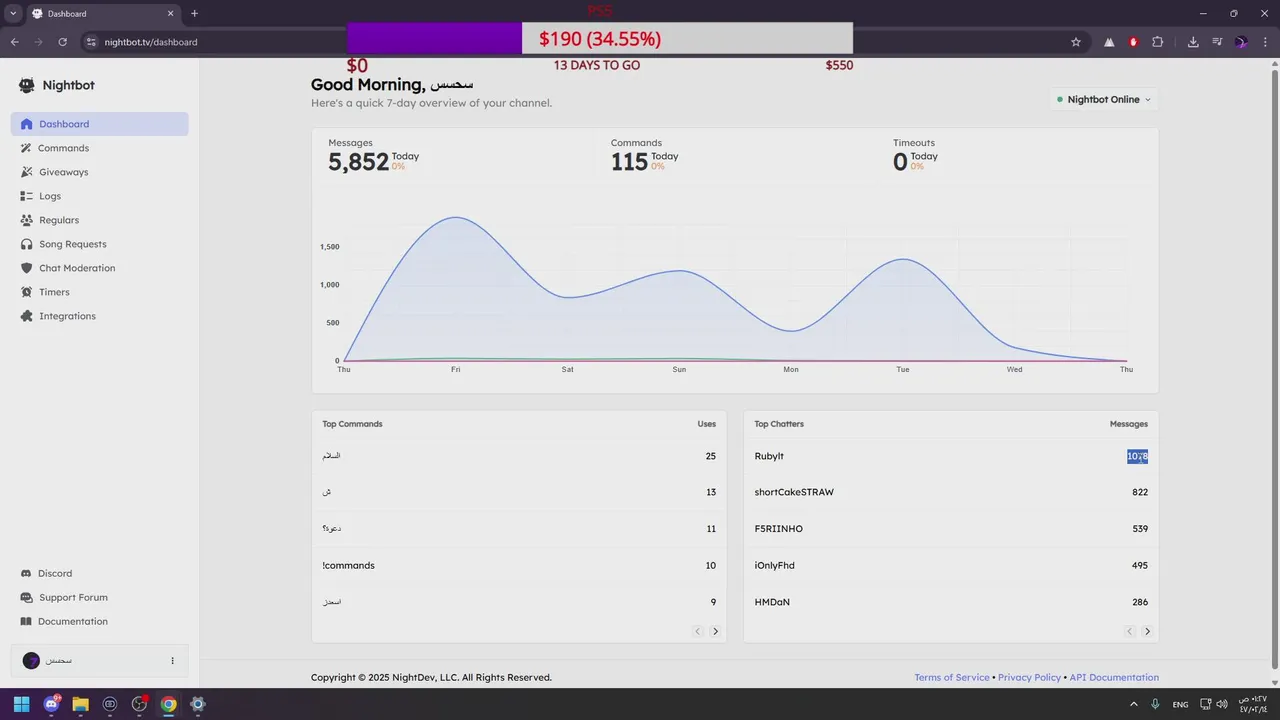Viewport: 1280px width, 720px height.
Task: Open the Integrations page
Action: [x=99, y=316]
